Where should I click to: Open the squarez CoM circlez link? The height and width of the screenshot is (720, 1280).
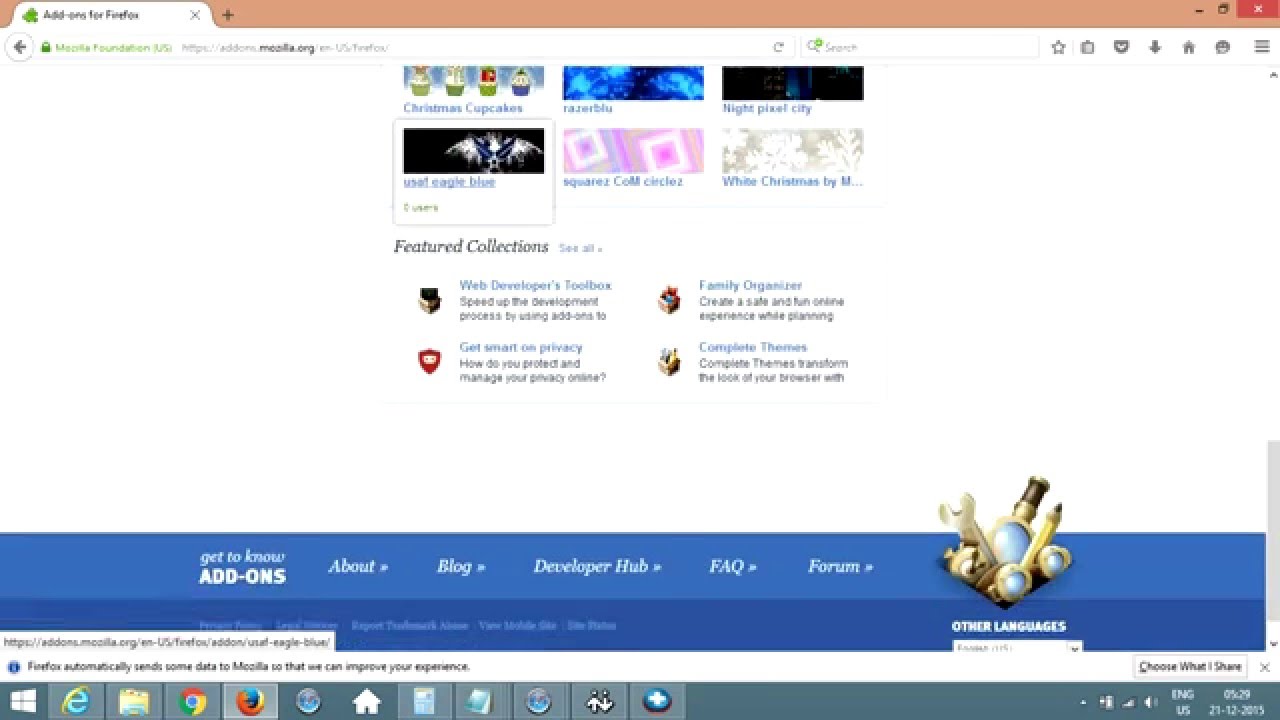(x=623, y=182)
